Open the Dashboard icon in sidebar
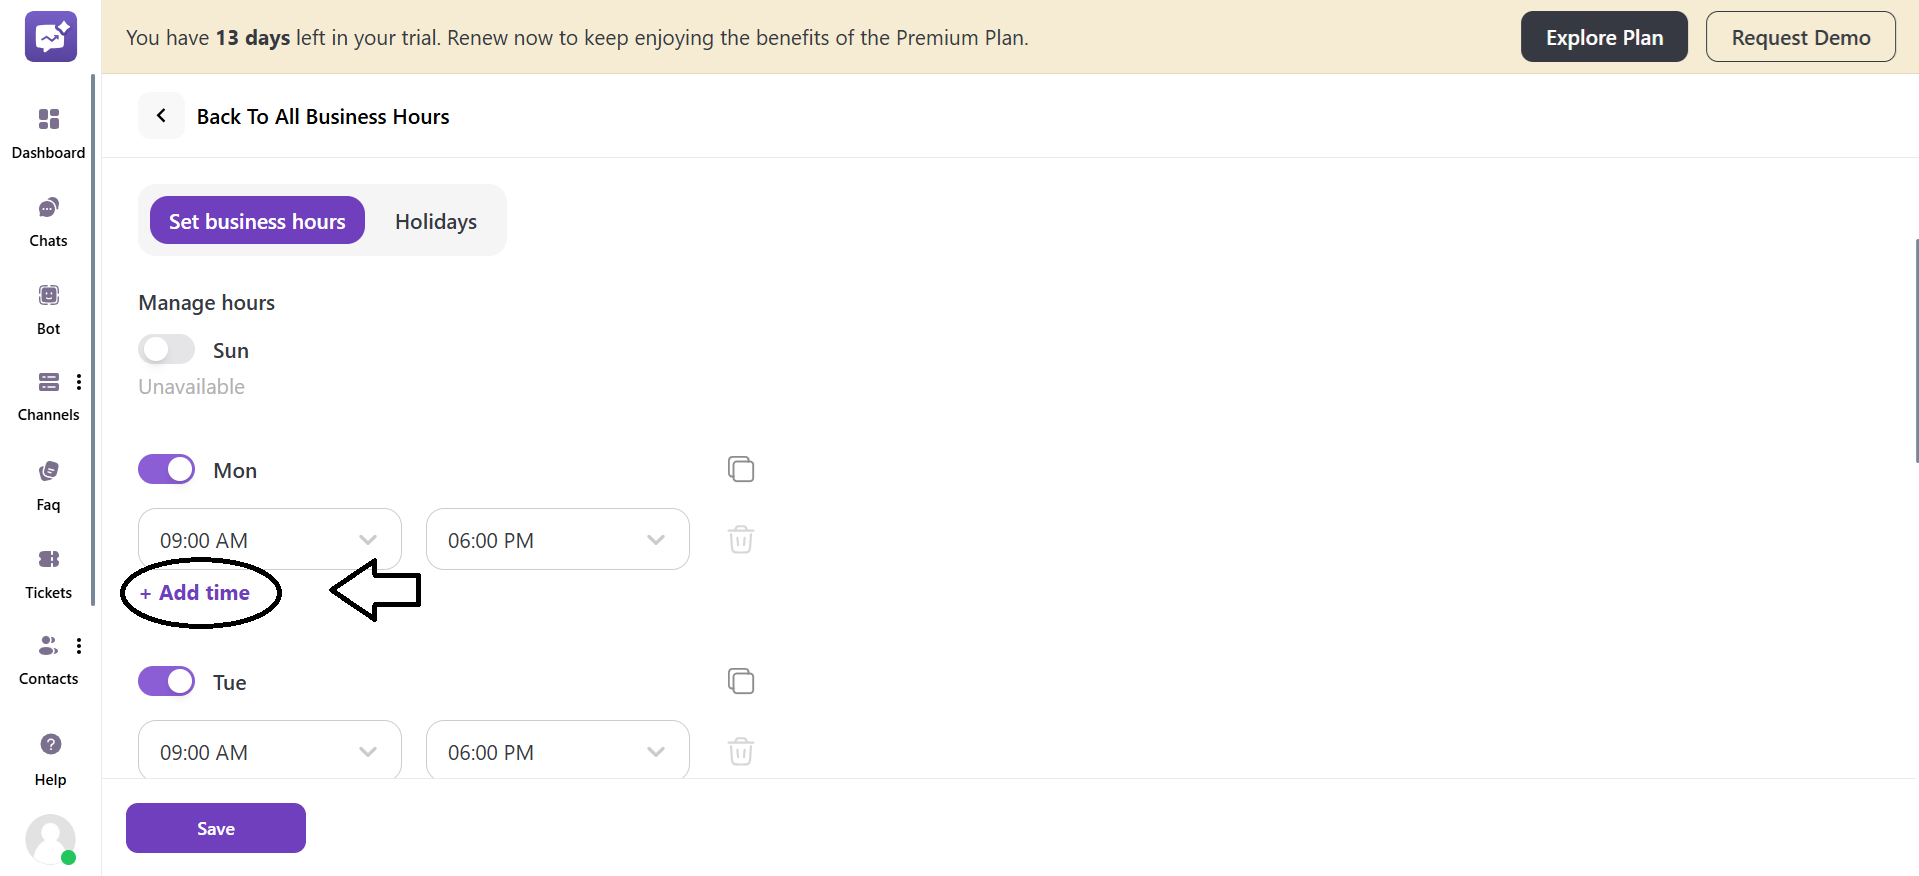The width and height of the screenshot is (1919, 876). [x=48, y=121]
